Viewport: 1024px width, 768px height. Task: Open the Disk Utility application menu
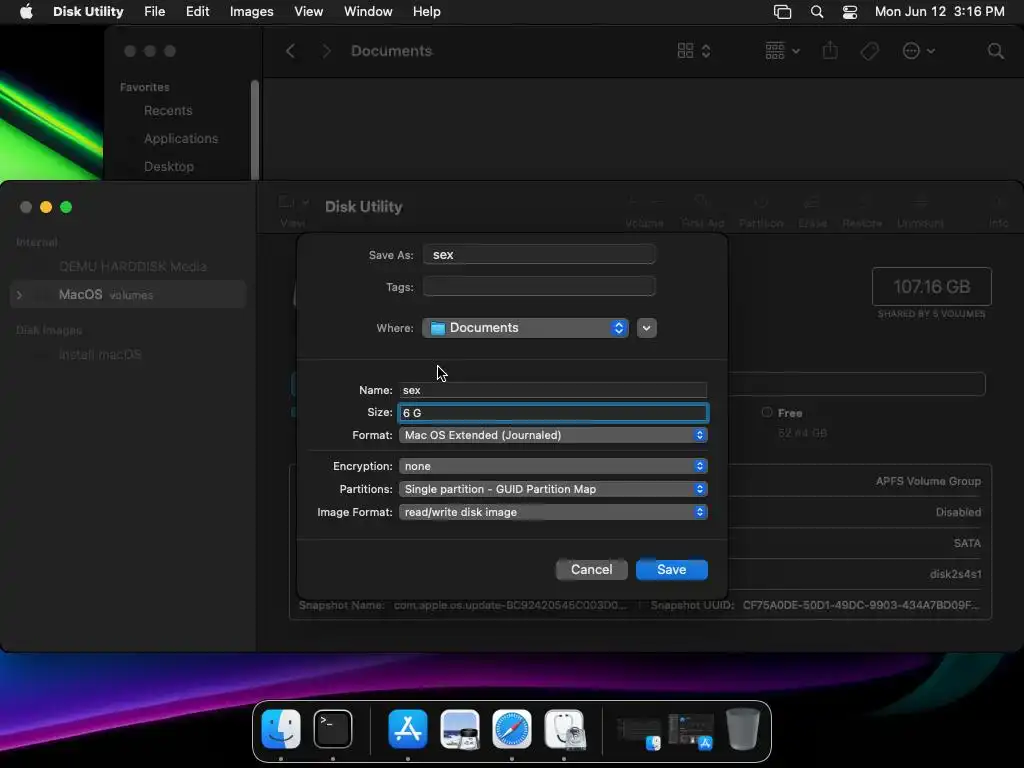point(88,12)
